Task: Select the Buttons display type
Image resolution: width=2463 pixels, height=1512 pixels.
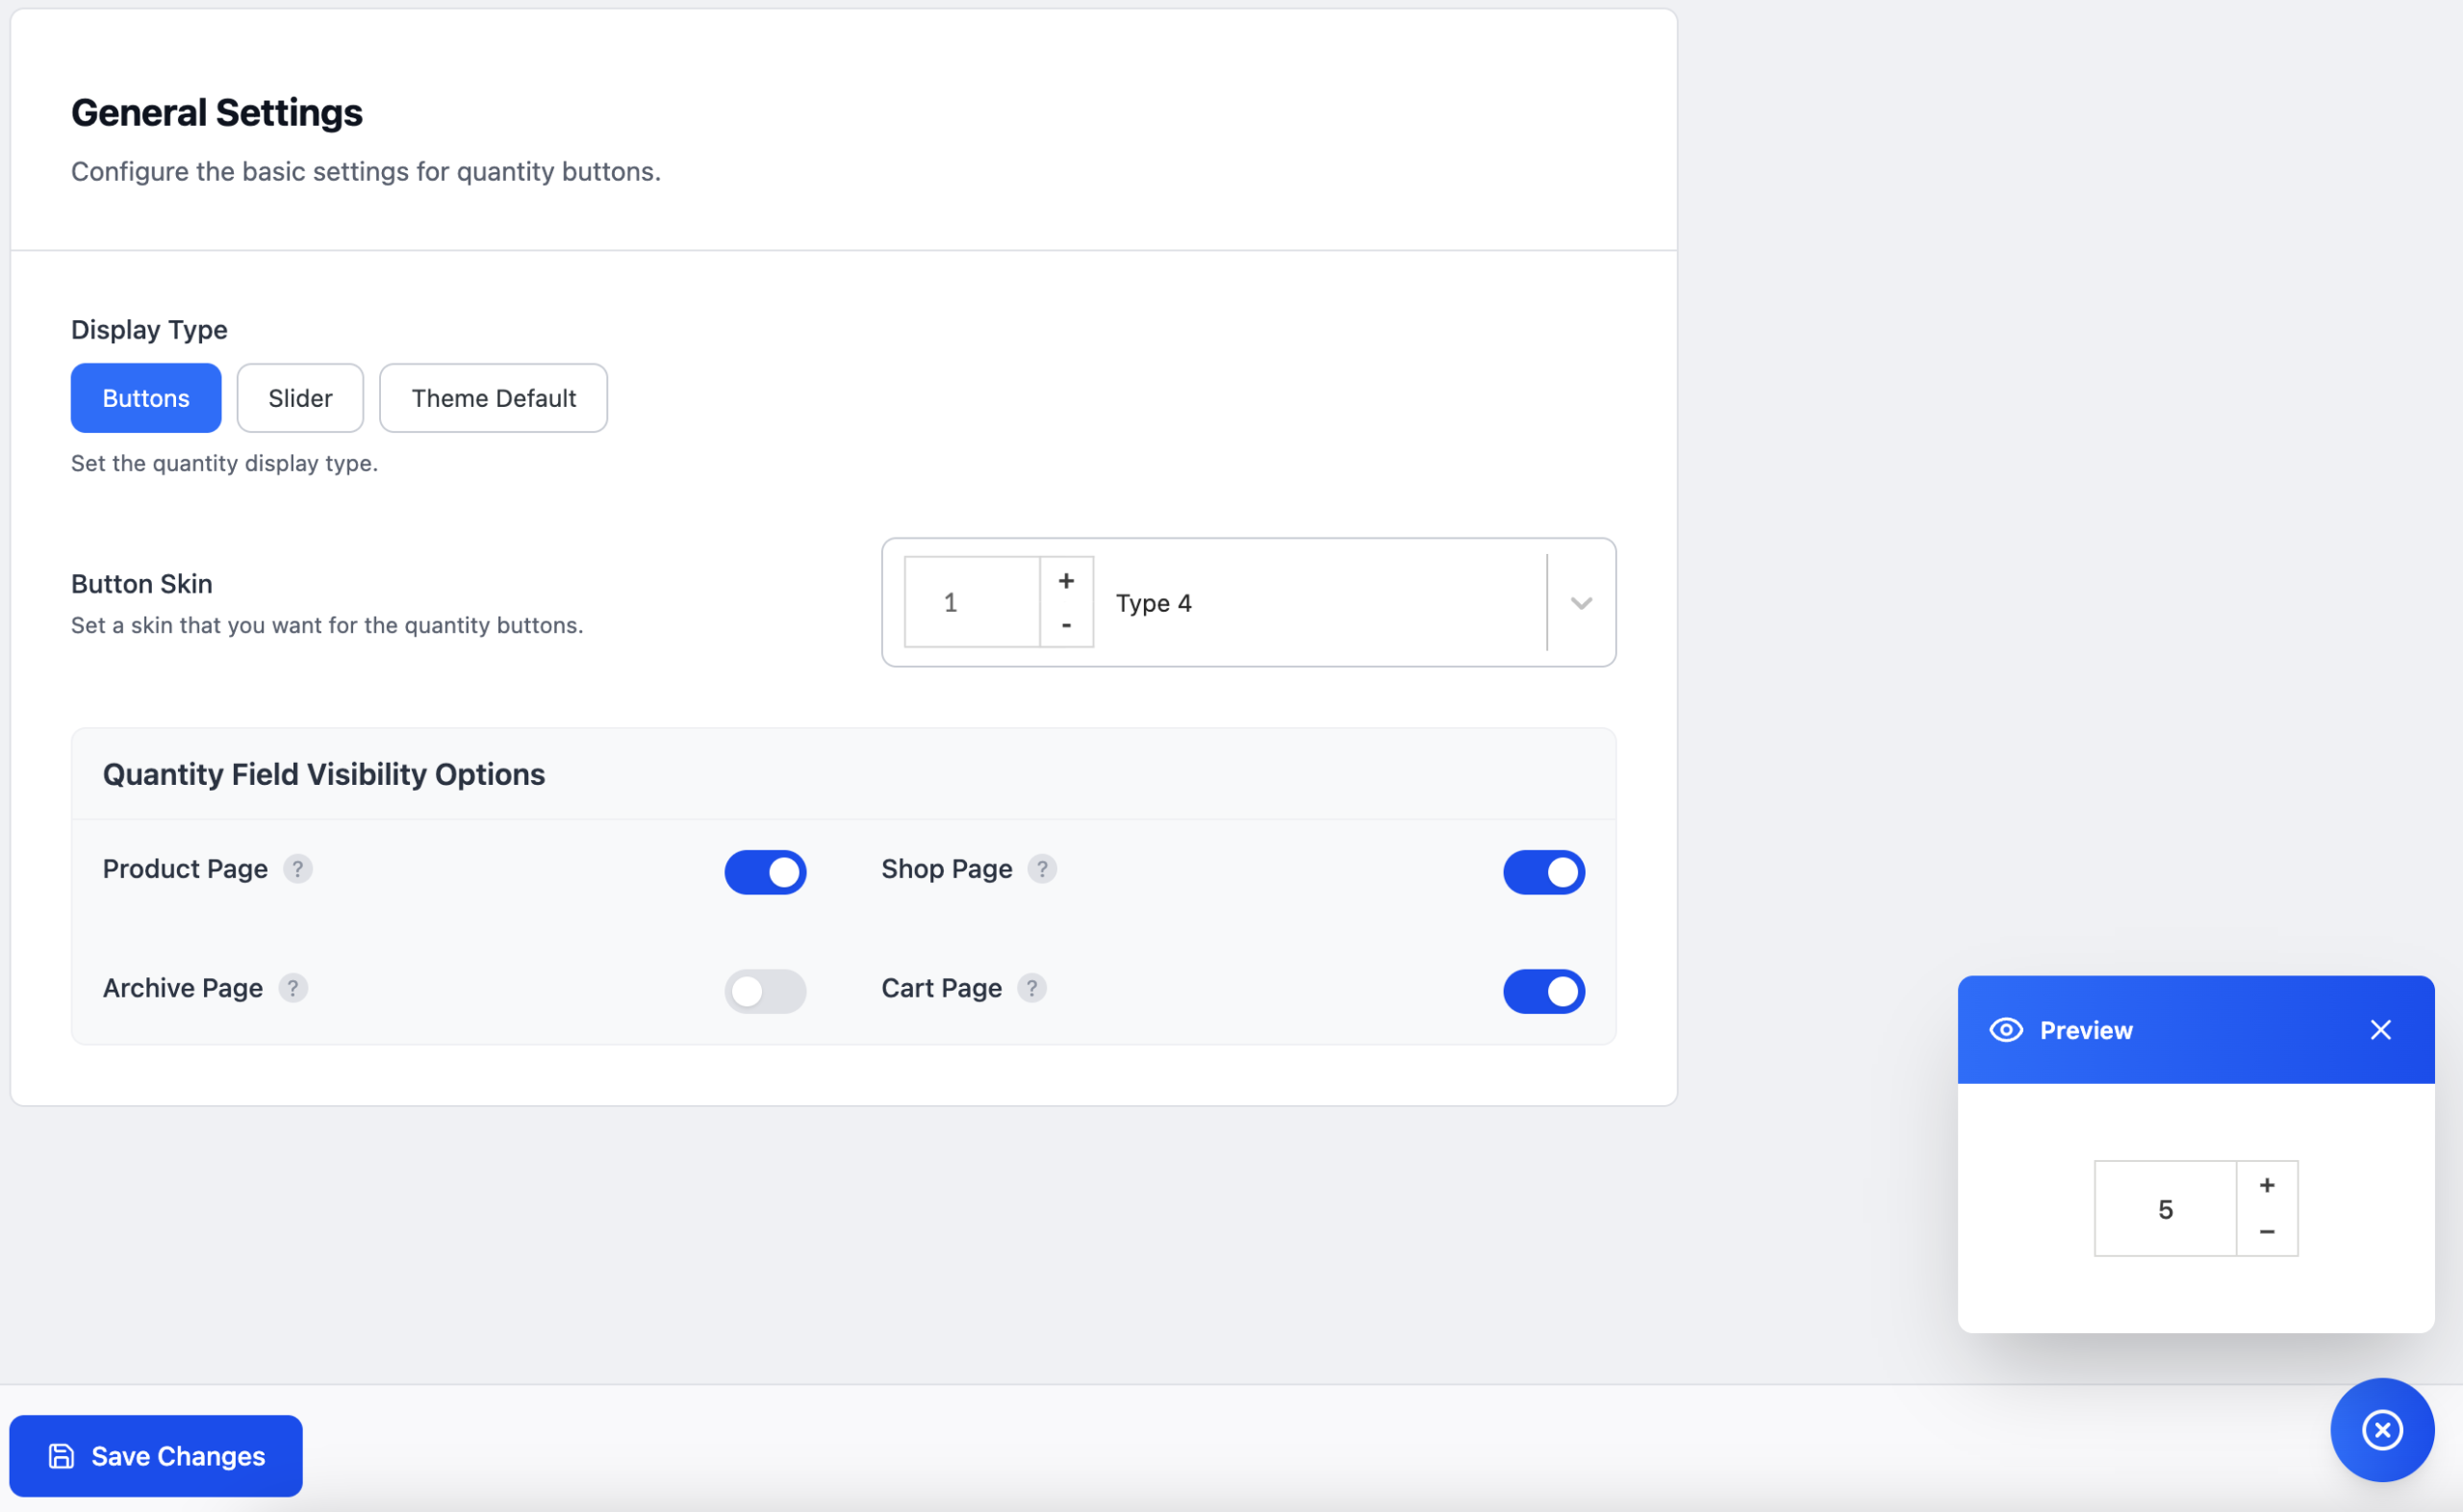Action: [146, 398]
